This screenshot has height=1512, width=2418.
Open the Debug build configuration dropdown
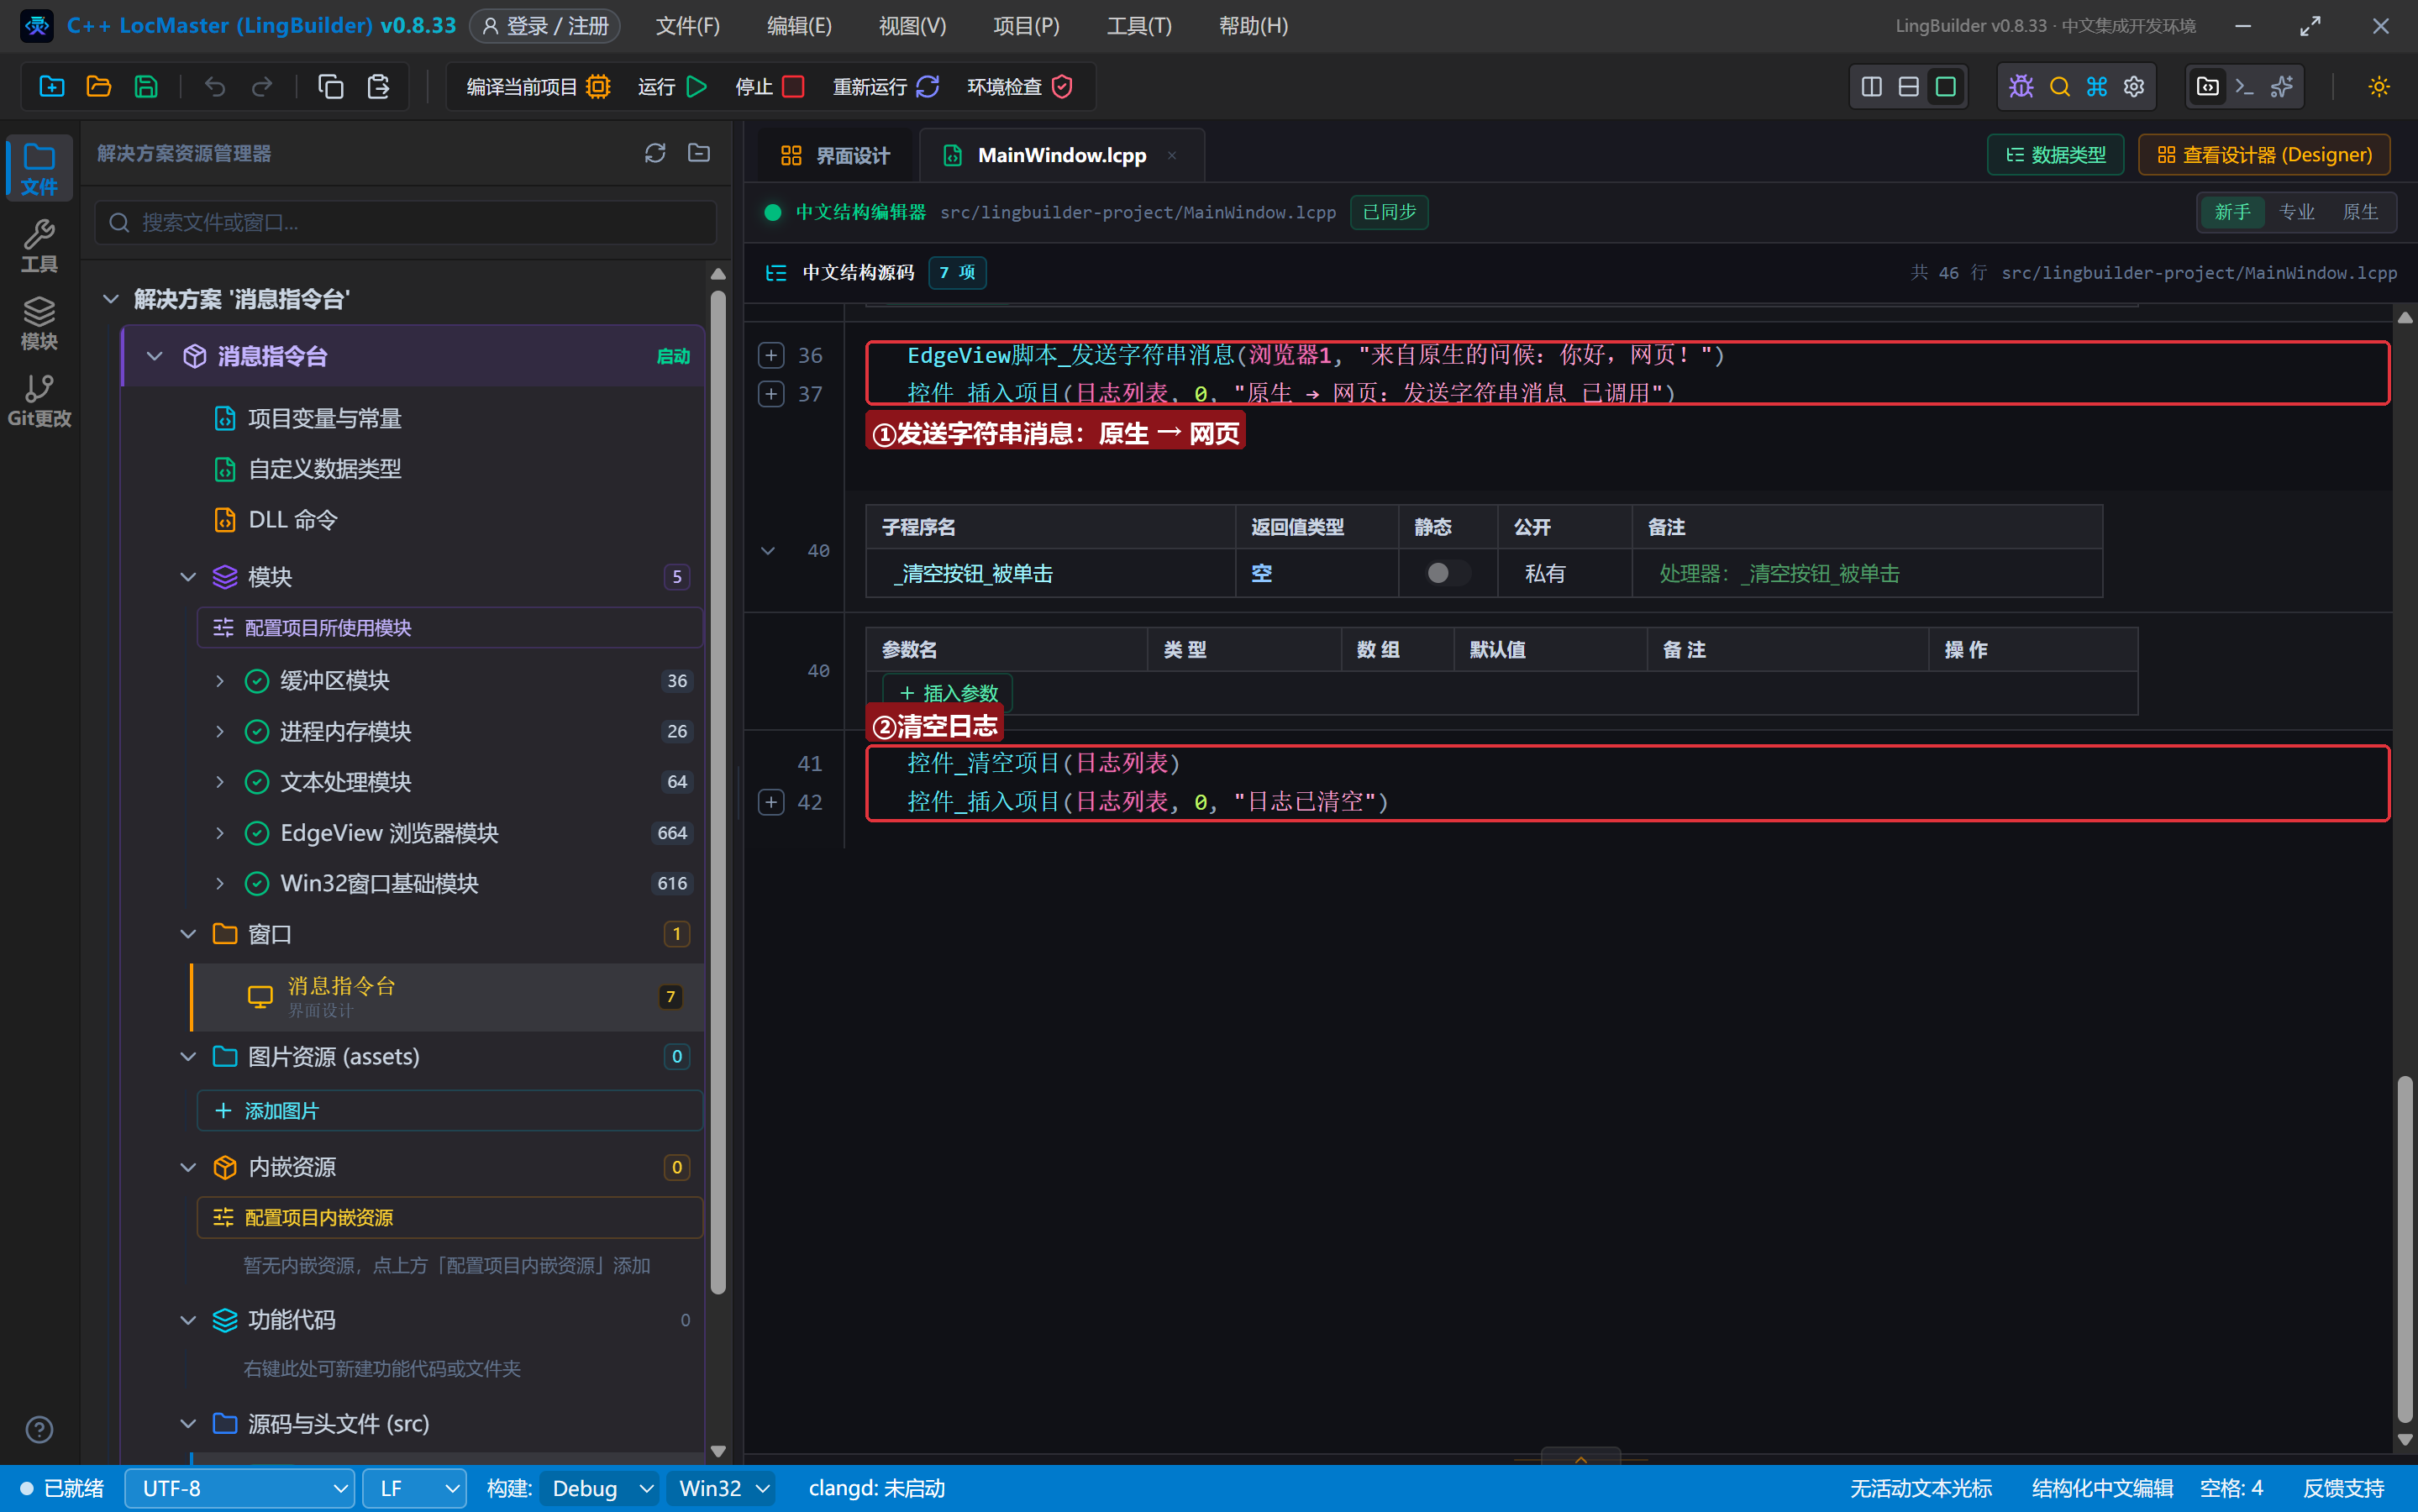click(x=600, y=1488)
